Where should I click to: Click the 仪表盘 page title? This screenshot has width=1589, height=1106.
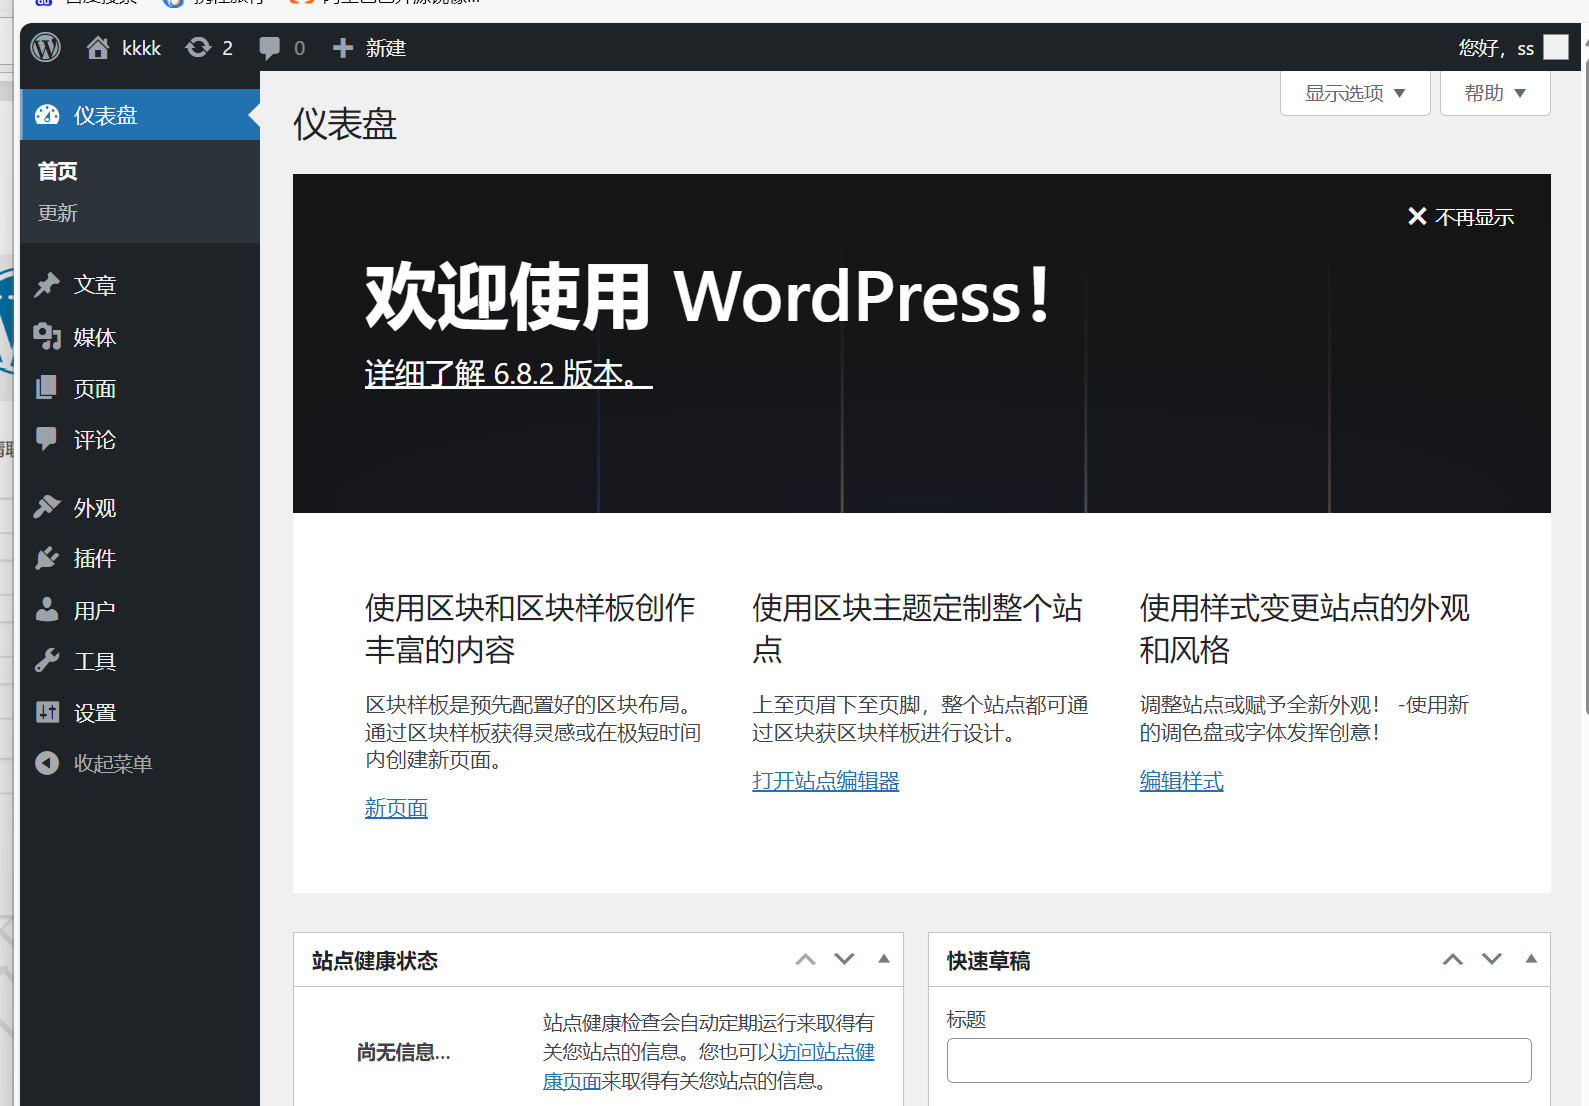[x=345, y=125]
